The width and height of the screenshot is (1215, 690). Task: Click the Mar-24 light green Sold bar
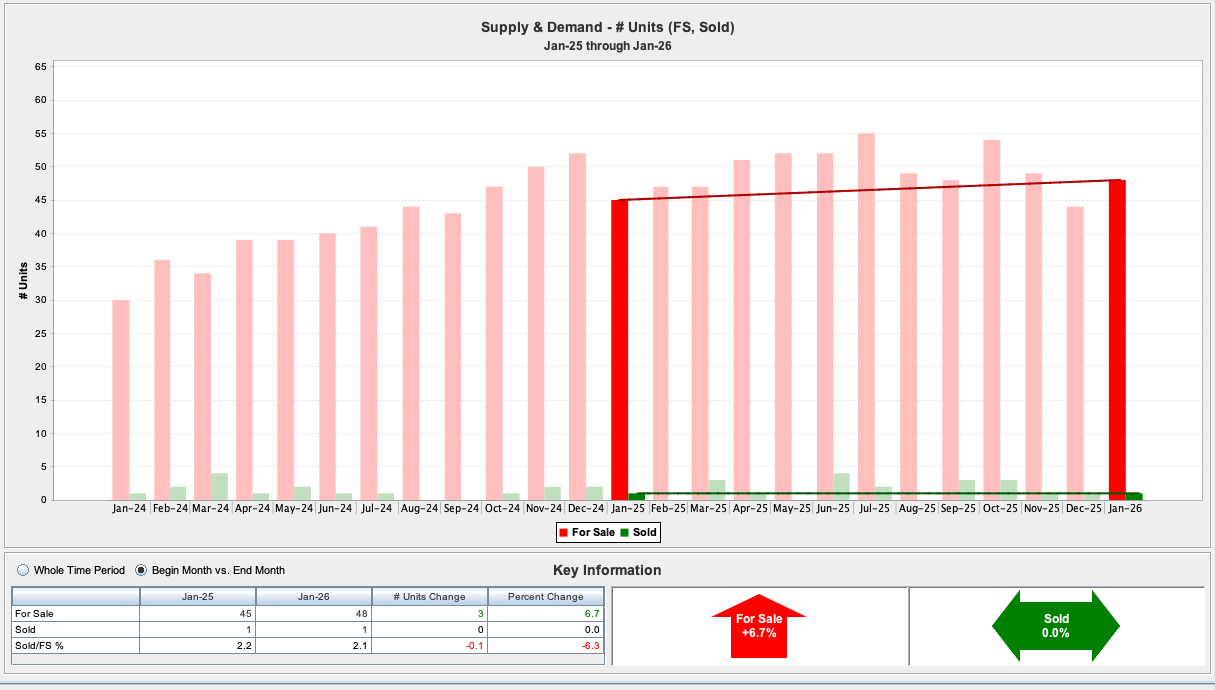point(219,487)
